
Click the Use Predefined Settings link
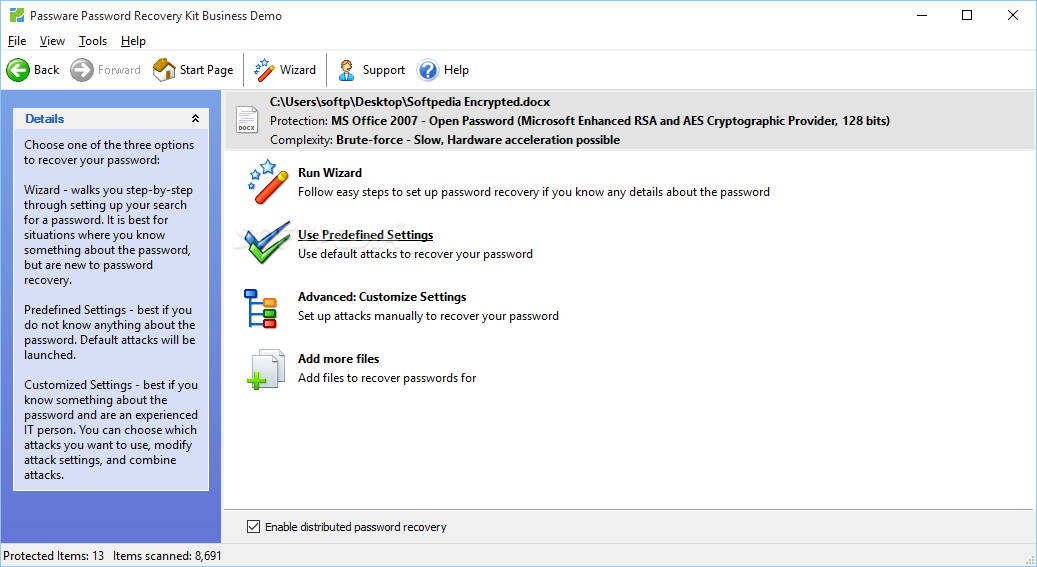tap(365, 235)
